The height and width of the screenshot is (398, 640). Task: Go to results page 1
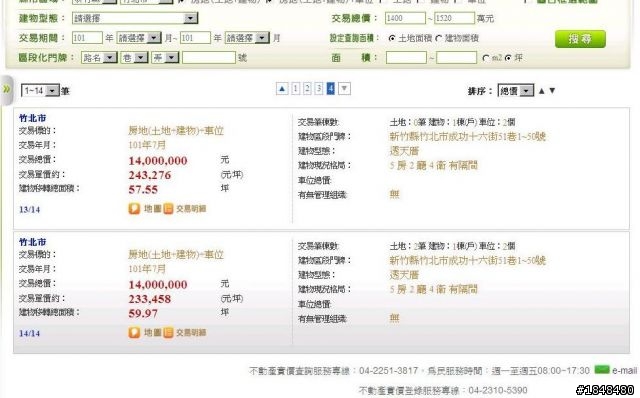pyautogui.click(x=296, y=89)
